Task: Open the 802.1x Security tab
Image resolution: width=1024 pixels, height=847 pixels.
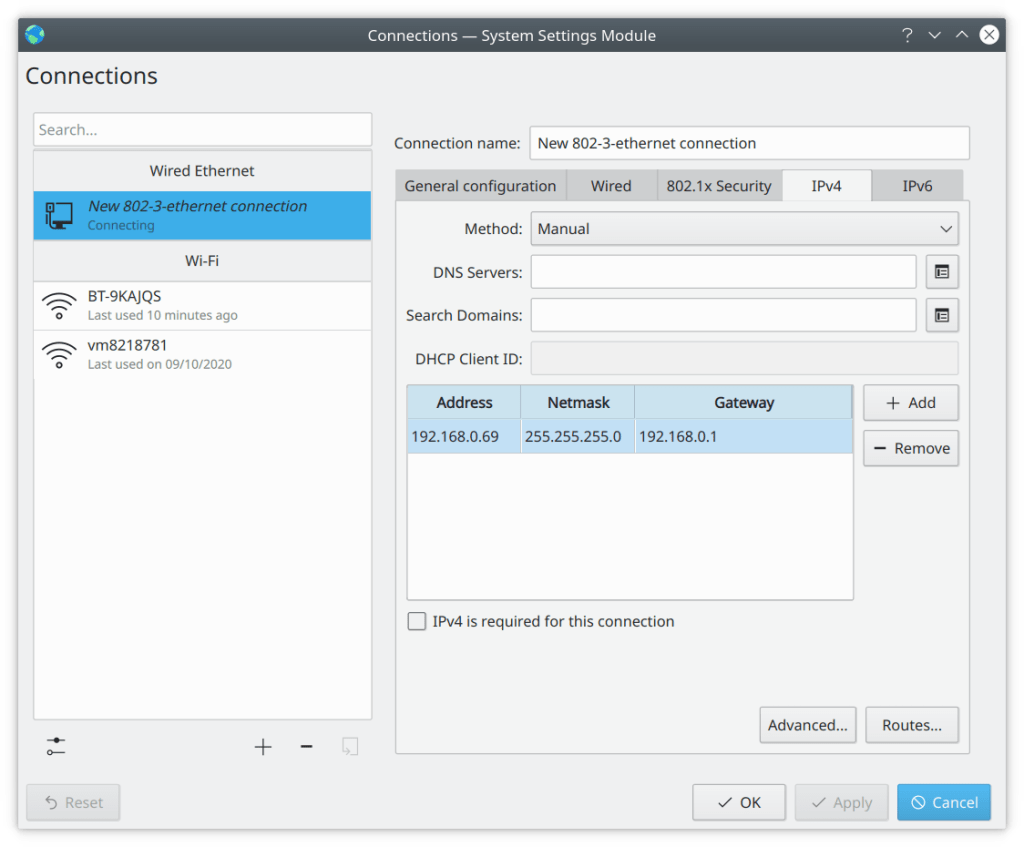Action: click(x=719, y=186)
